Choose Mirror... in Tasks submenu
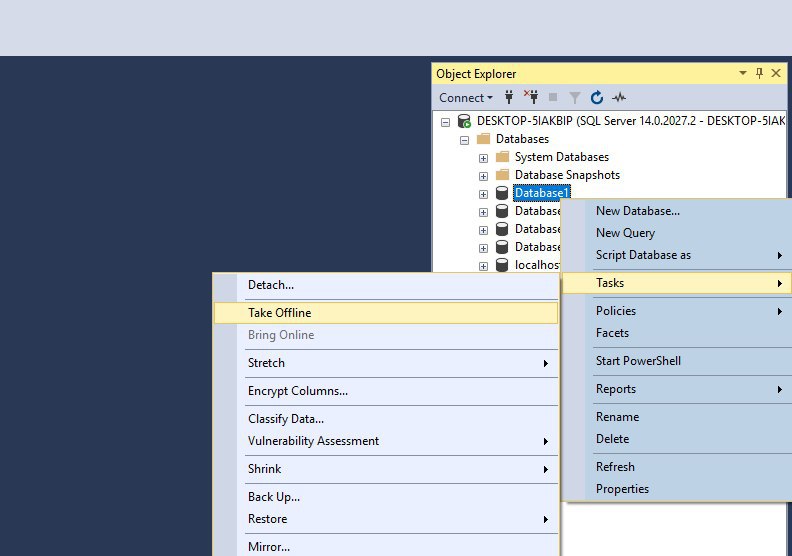 click(386, 546)
